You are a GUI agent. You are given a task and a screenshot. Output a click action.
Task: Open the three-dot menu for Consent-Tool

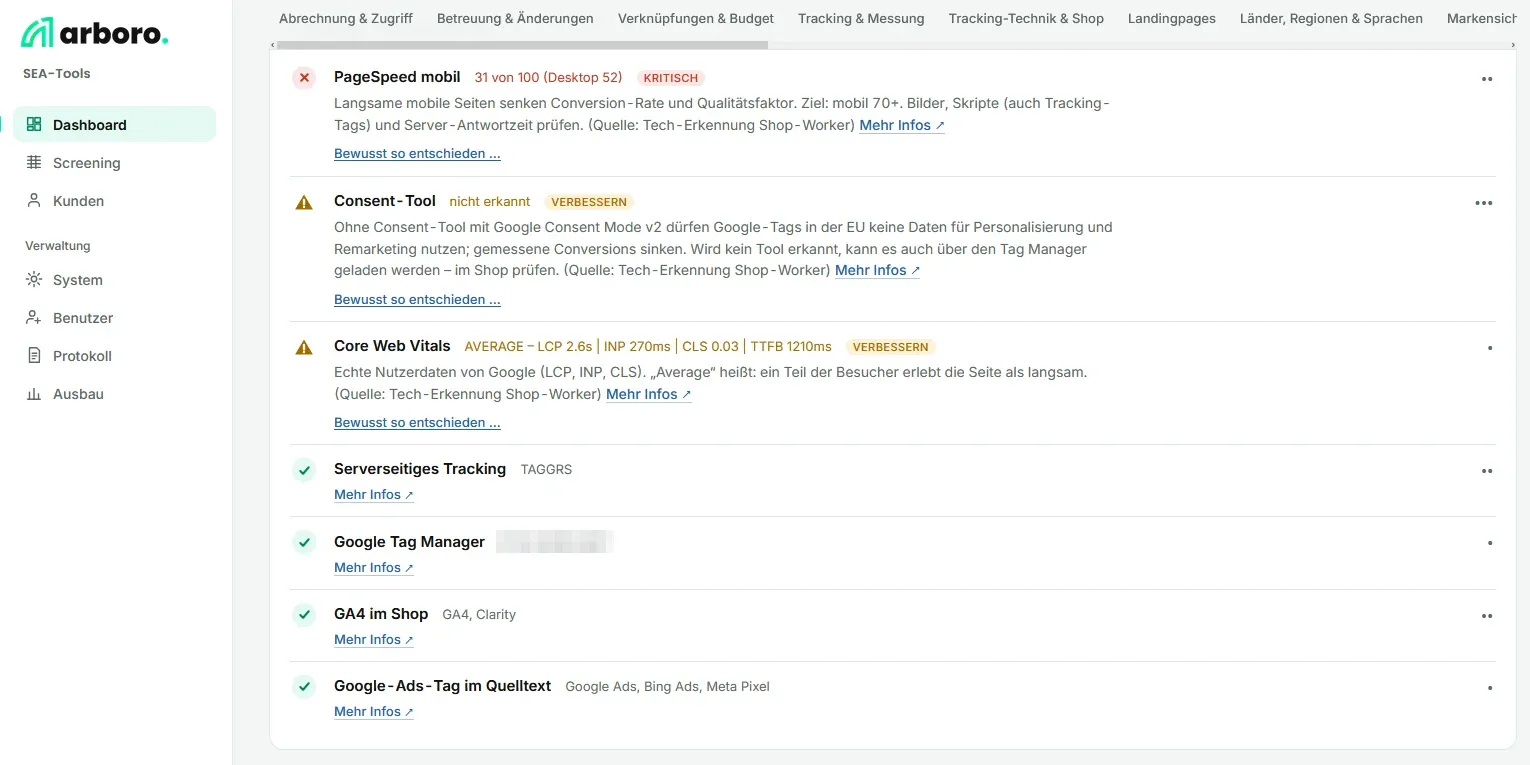[1484, 203]
